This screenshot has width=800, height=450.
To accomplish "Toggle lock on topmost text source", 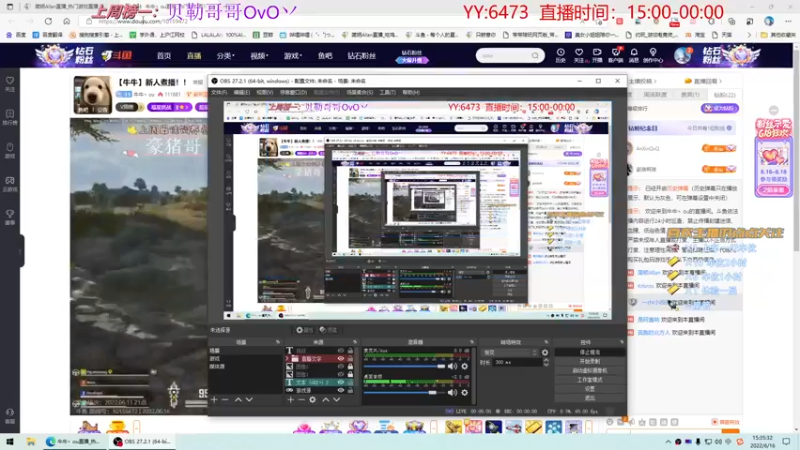I will 350,351.
